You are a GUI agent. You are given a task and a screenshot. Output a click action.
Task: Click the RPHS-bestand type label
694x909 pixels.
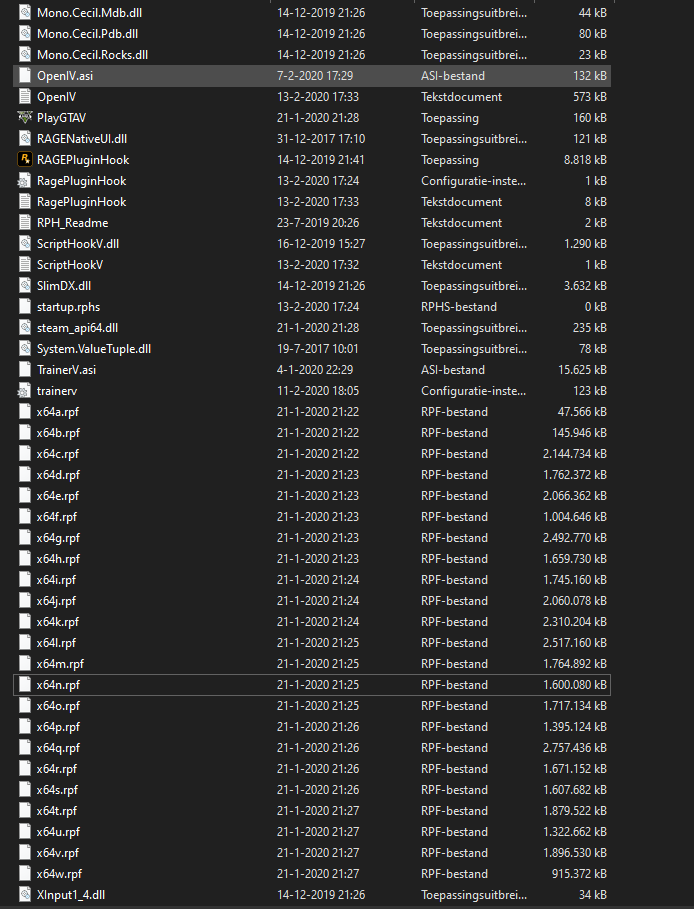[459, 307]
